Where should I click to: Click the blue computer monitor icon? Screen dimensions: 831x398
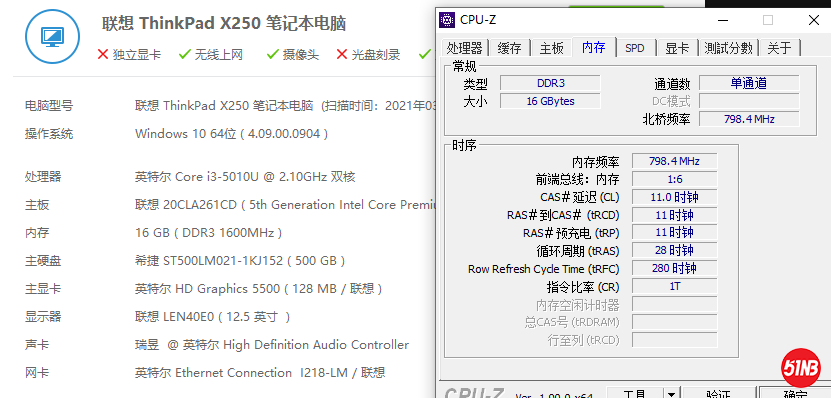[52, 36]
